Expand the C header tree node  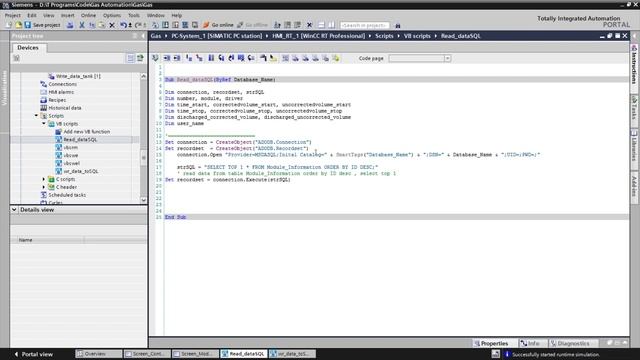coord(44,187)
